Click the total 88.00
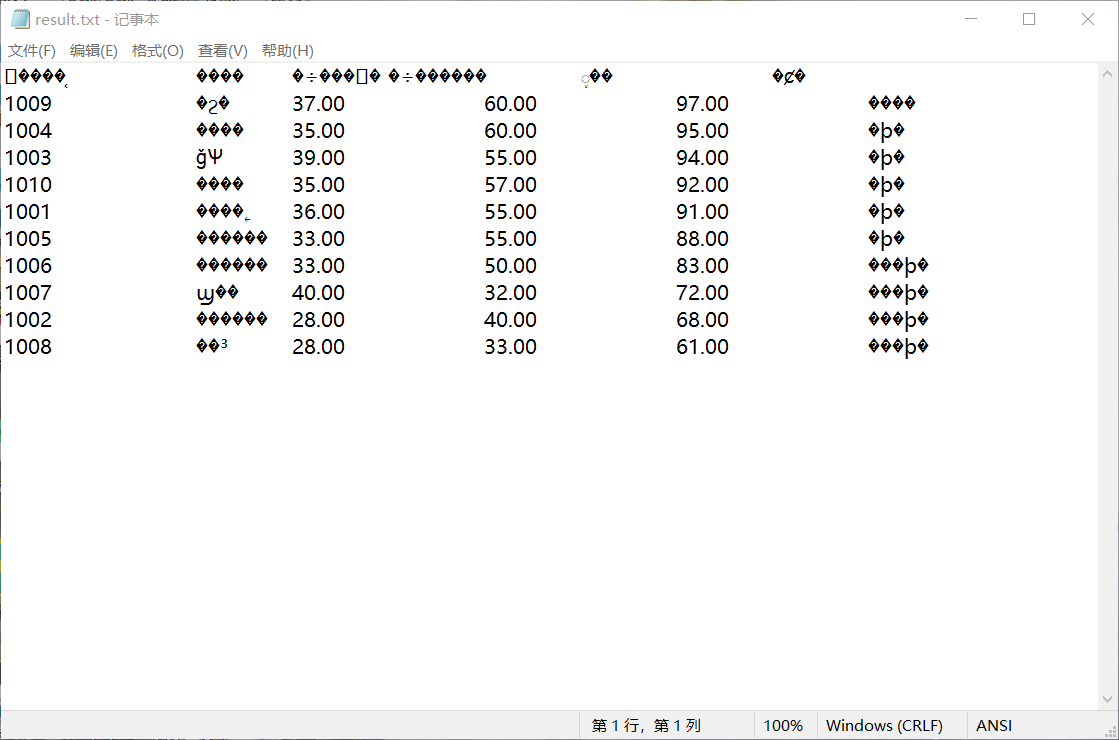The width and height of the screenshot is (1119, 740). click(702, 238)
